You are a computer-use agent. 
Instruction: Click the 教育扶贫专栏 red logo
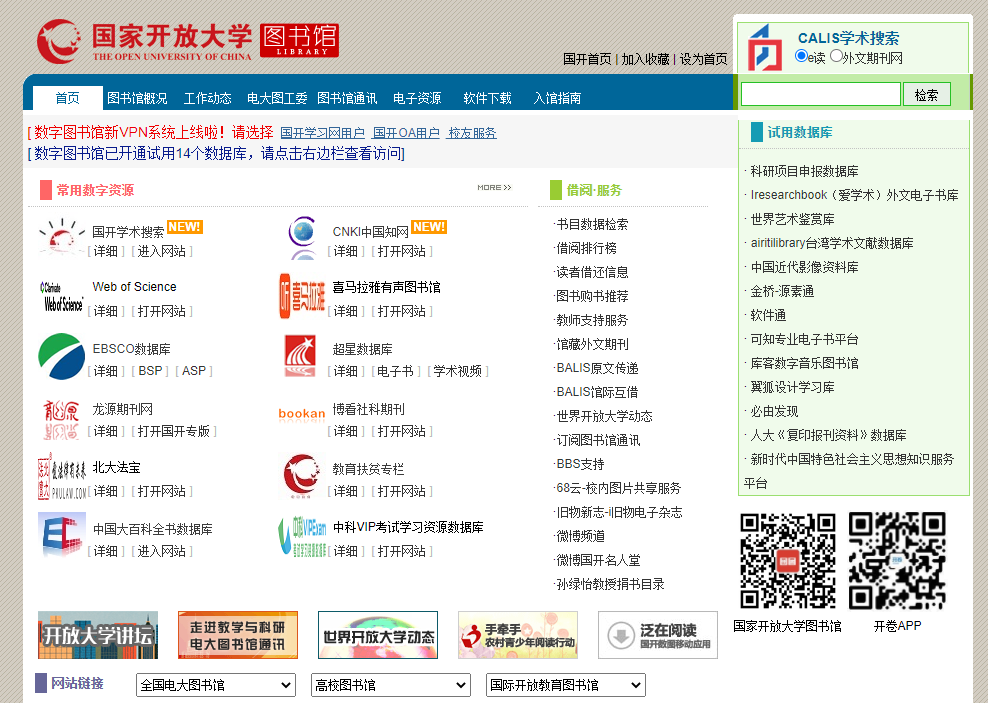[x=302, y=476]
